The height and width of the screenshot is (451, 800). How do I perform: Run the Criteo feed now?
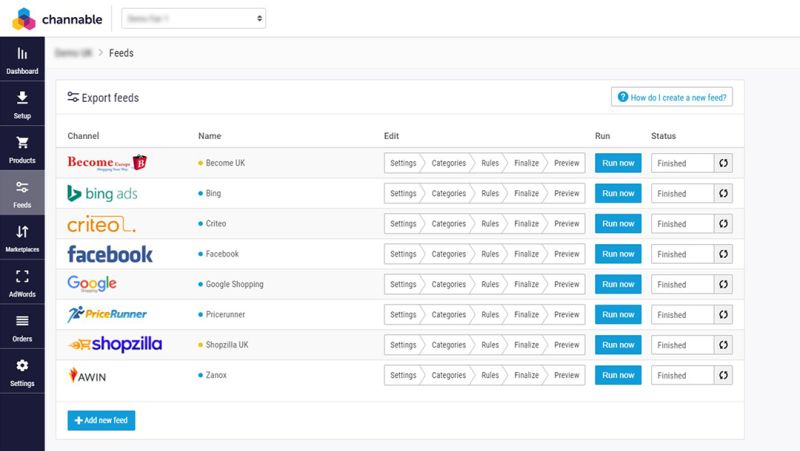click(x=618, y=223)
